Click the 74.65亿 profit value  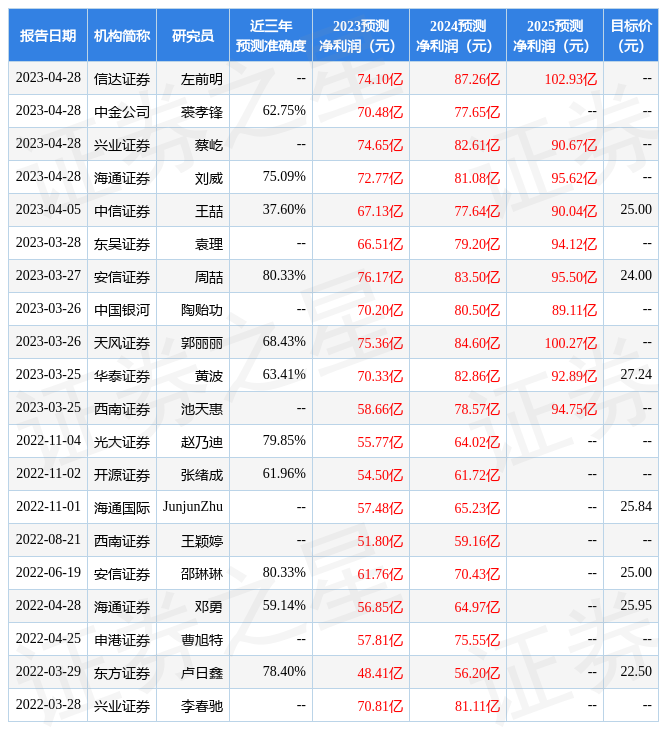[380, 145]
